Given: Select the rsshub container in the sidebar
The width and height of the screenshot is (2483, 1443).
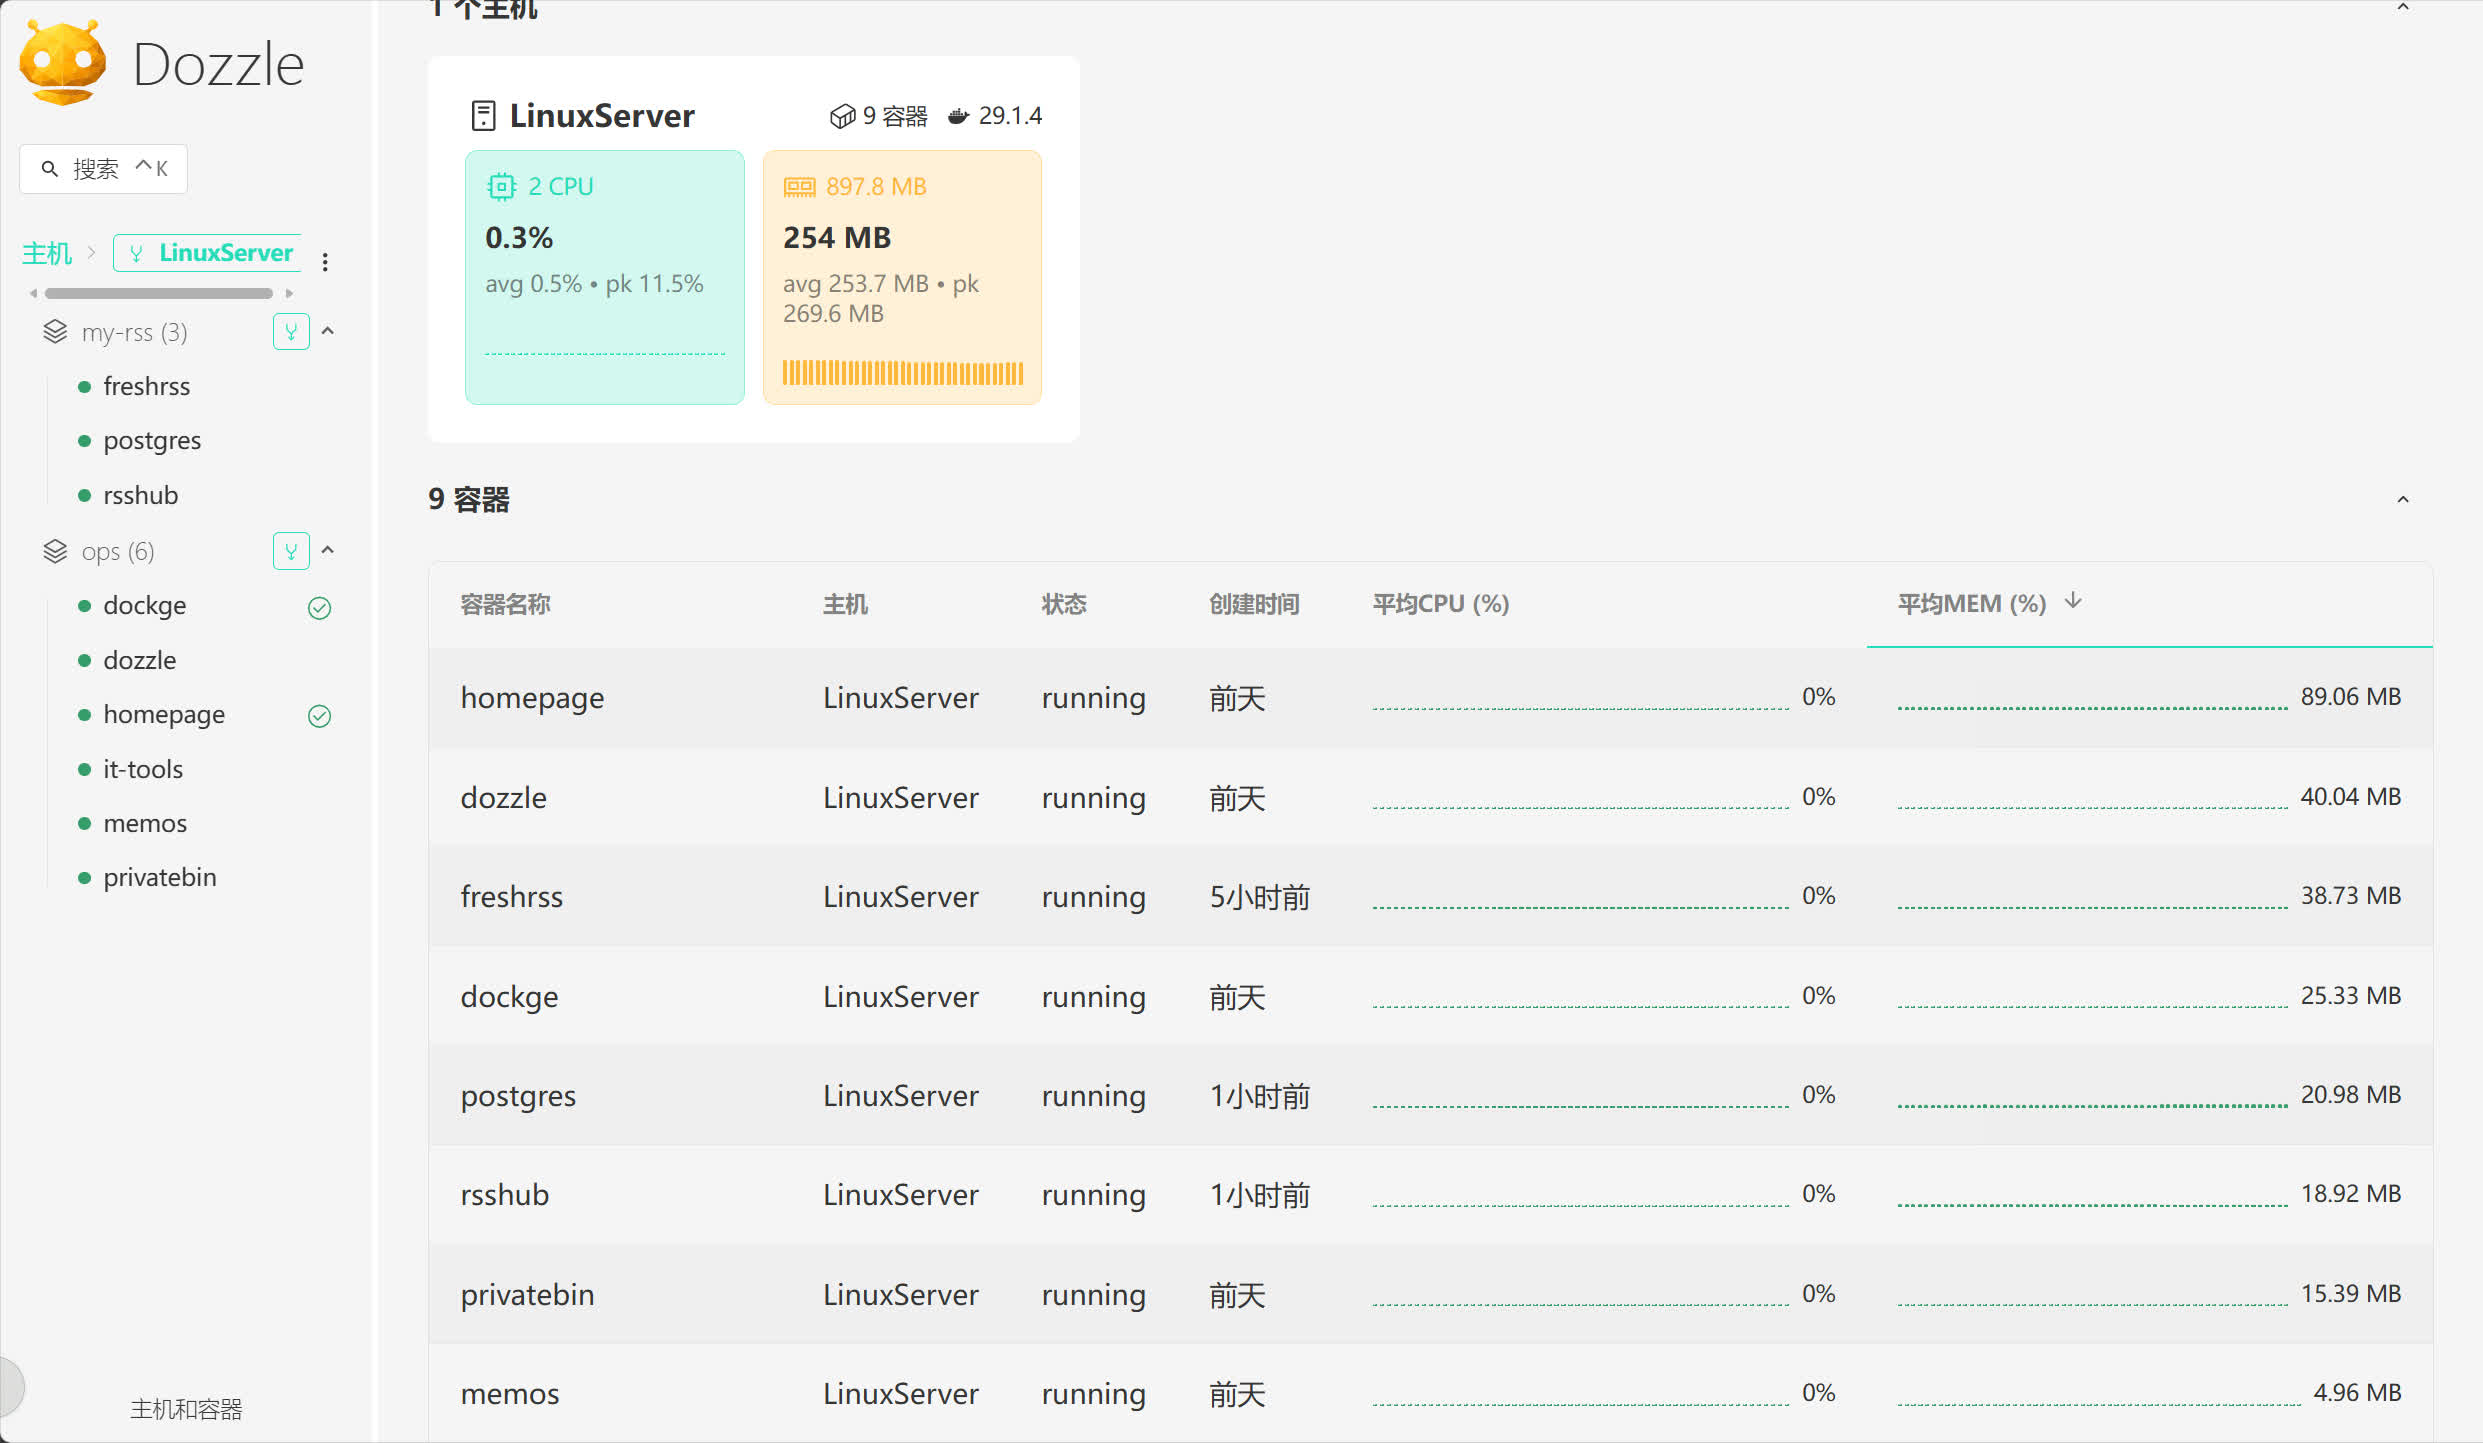Looking at the screenshot, I should 140,496.
